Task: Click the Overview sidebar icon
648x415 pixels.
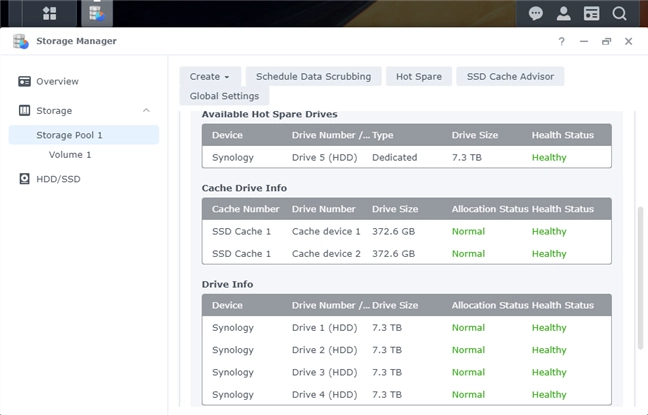Action: click(x=24, y=81)
